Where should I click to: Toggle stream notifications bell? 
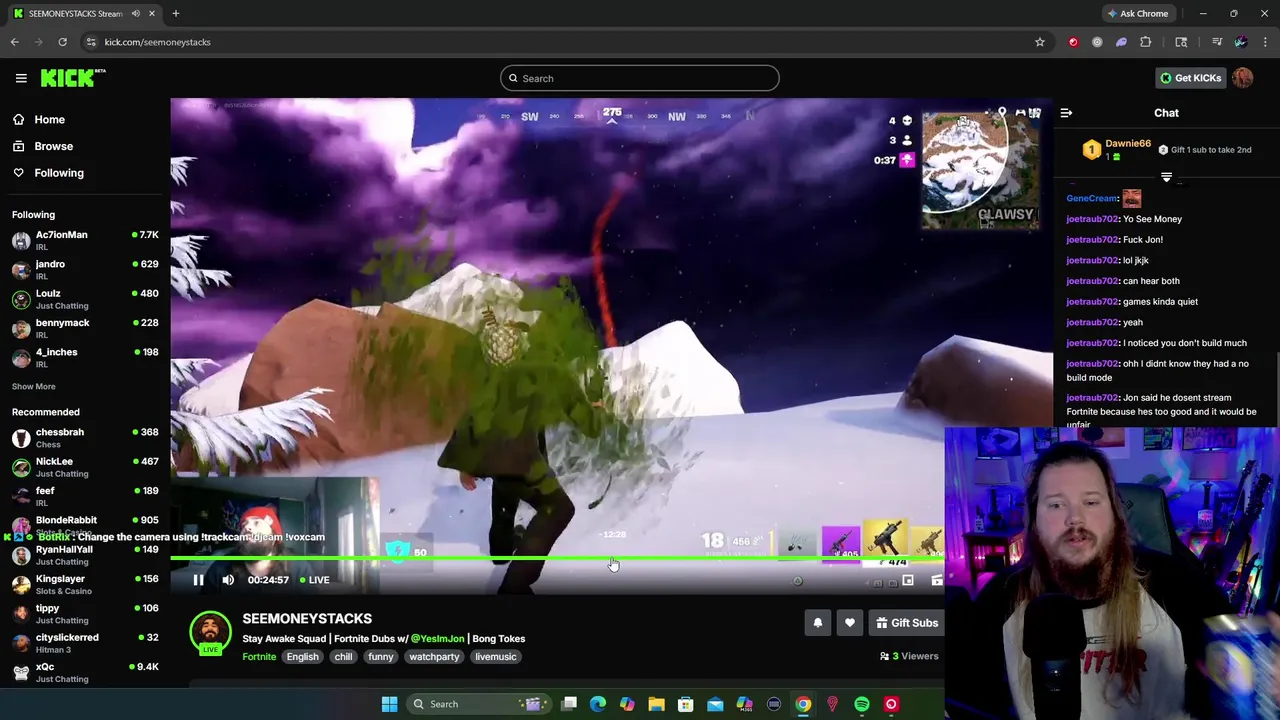[x=817, y=623]
